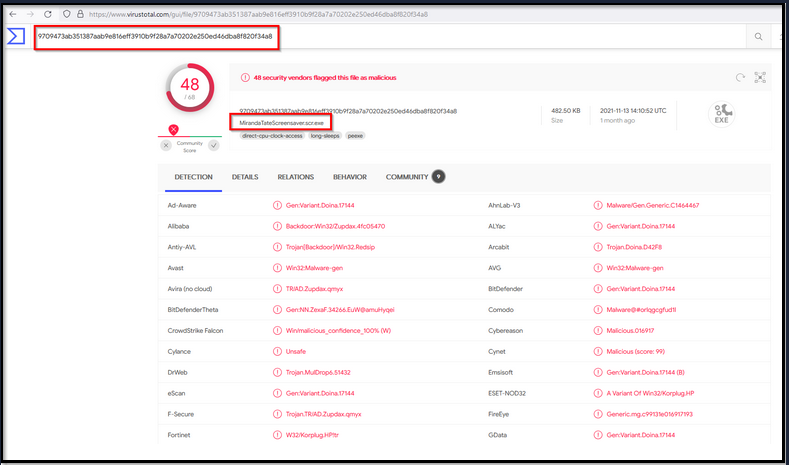Image resolution: width=789 pixels, height=465 pixels.
Task: Click the BitDefenderTheta vendor name
Action: tap(193, 310)
